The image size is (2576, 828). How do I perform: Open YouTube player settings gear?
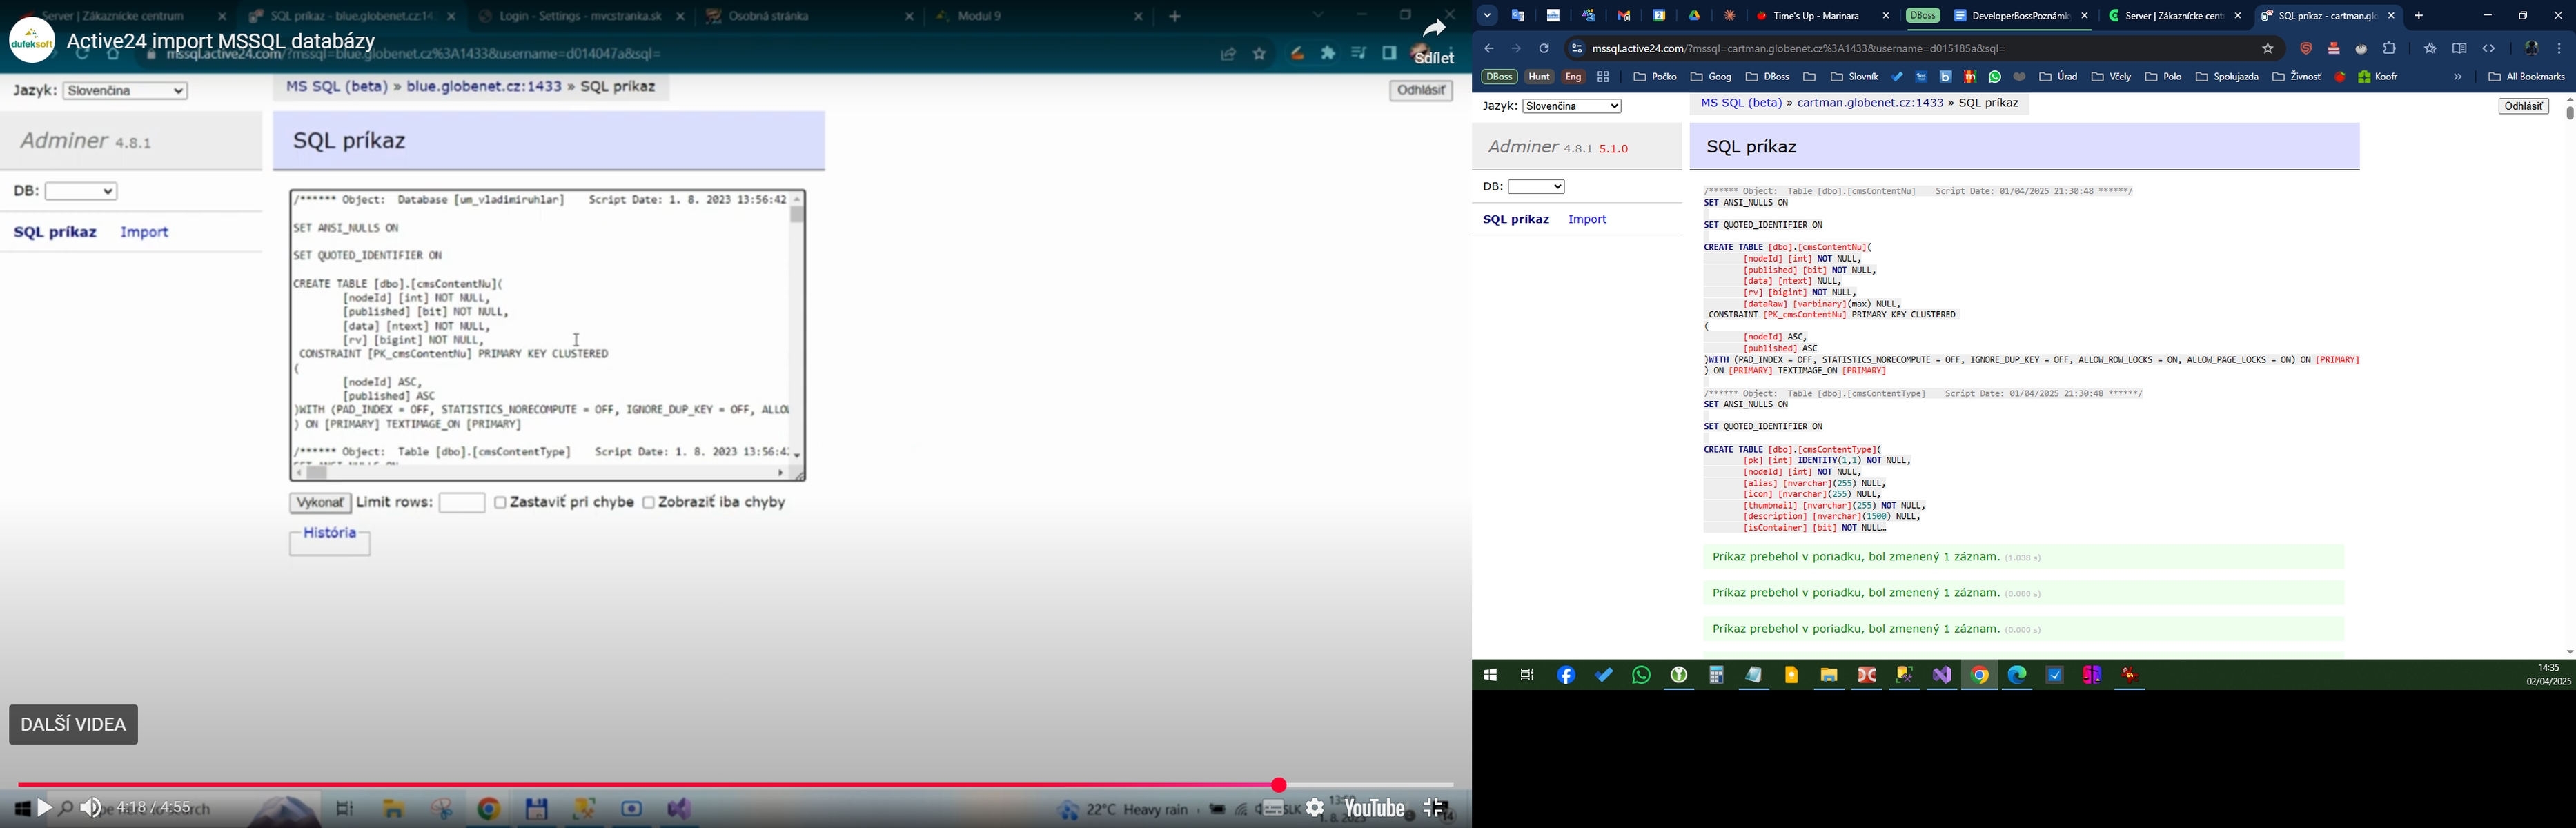pyautogui.click(x=1315, y=808)
